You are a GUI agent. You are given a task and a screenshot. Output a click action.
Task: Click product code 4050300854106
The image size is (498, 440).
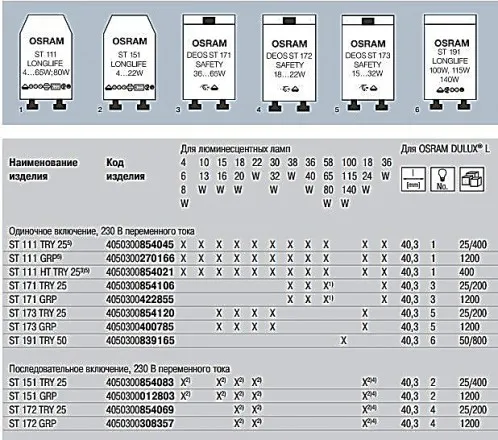coord(140,286)
